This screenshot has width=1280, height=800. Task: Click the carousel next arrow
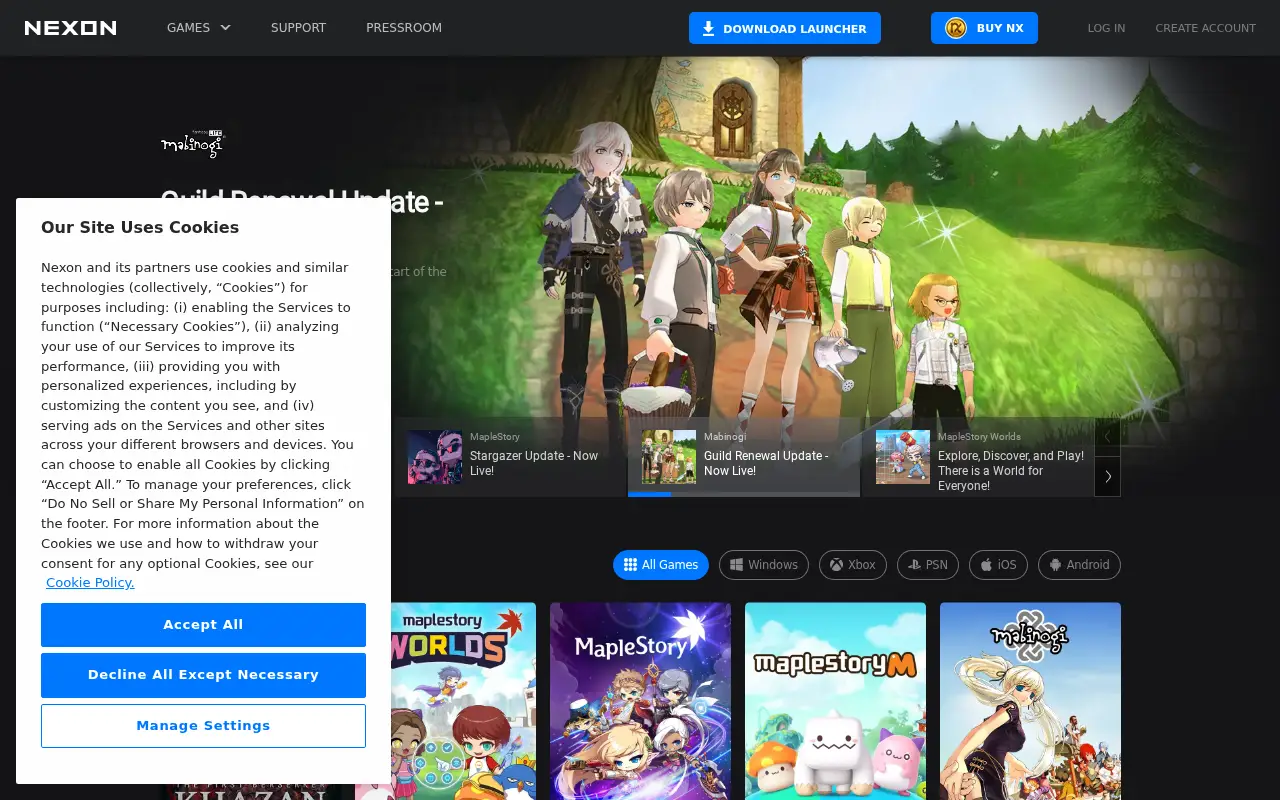point(1108,477)
